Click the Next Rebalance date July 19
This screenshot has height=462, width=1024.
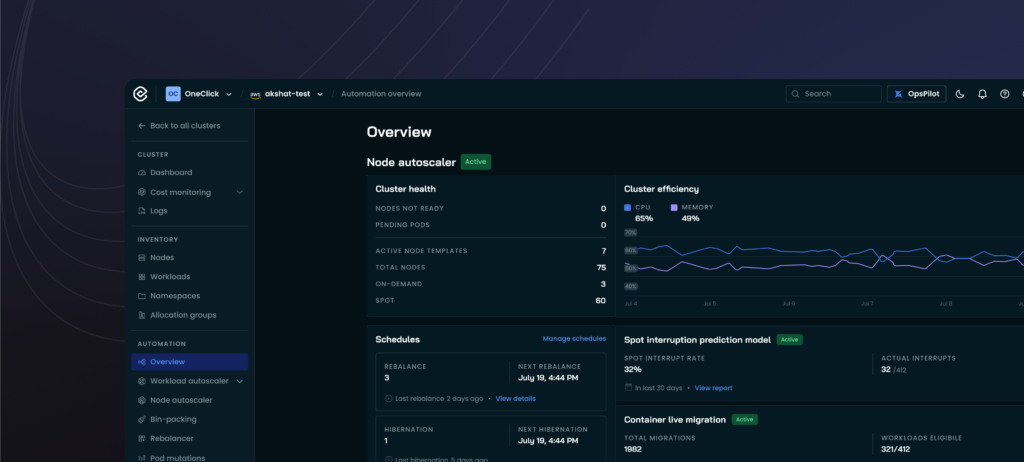click(x=548, y=378)
